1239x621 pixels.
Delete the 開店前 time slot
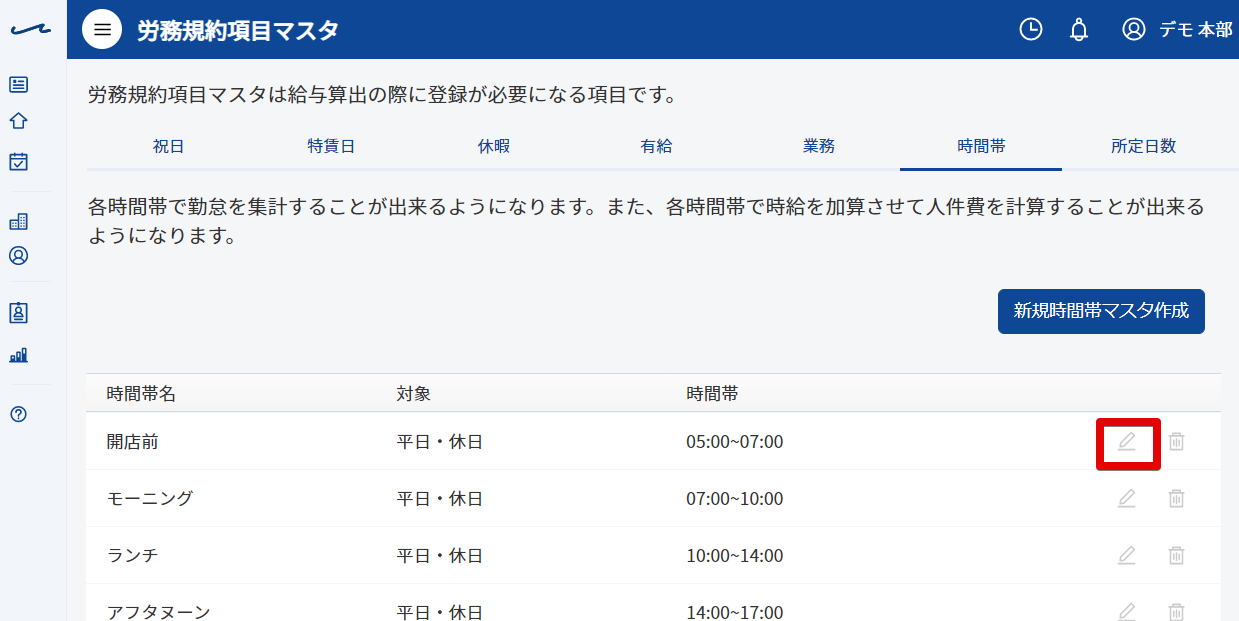(1177, 441)
